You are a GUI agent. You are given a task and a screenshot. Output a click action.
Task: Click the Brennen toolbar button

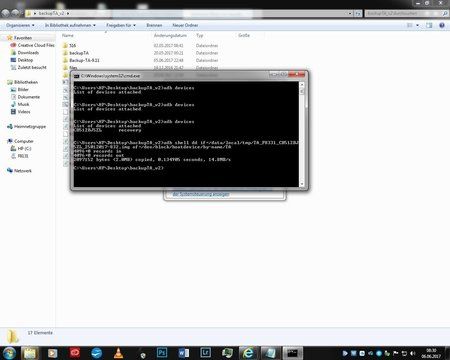click(154, 25)
